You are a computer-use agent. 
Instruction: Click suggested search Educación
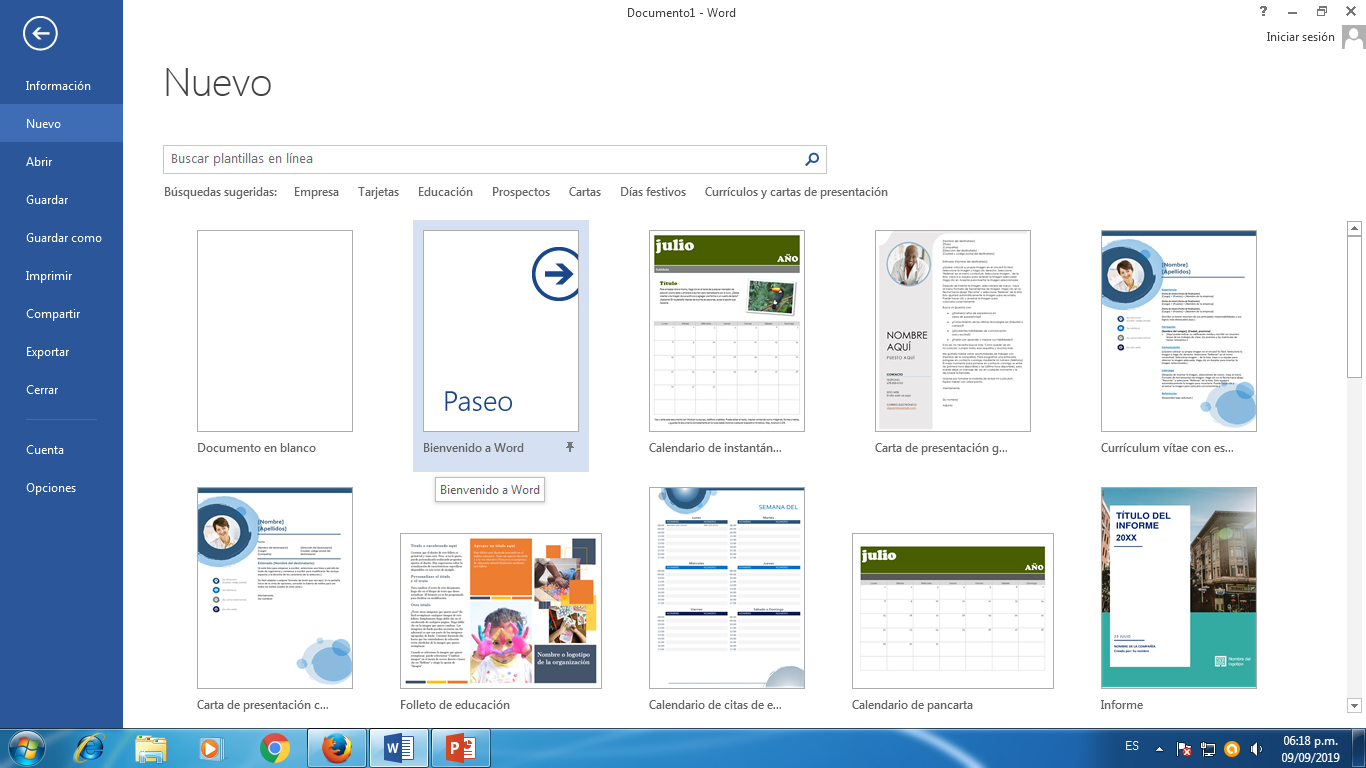(x=445, y=192)
